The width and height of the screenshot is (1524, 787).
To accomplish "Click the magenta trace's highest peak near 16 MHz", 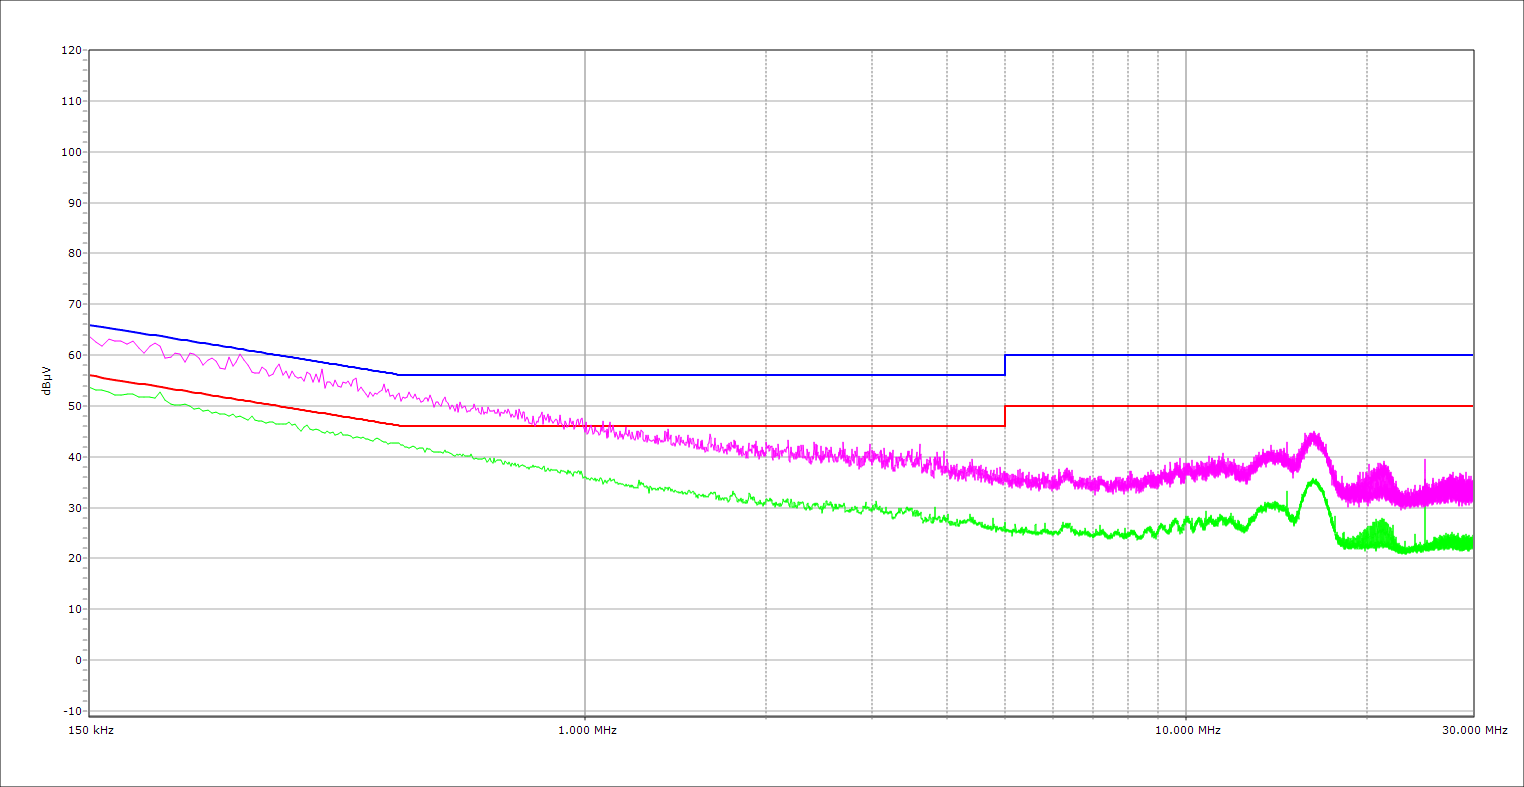I will pyautogui.click(x=1313, y=435).
